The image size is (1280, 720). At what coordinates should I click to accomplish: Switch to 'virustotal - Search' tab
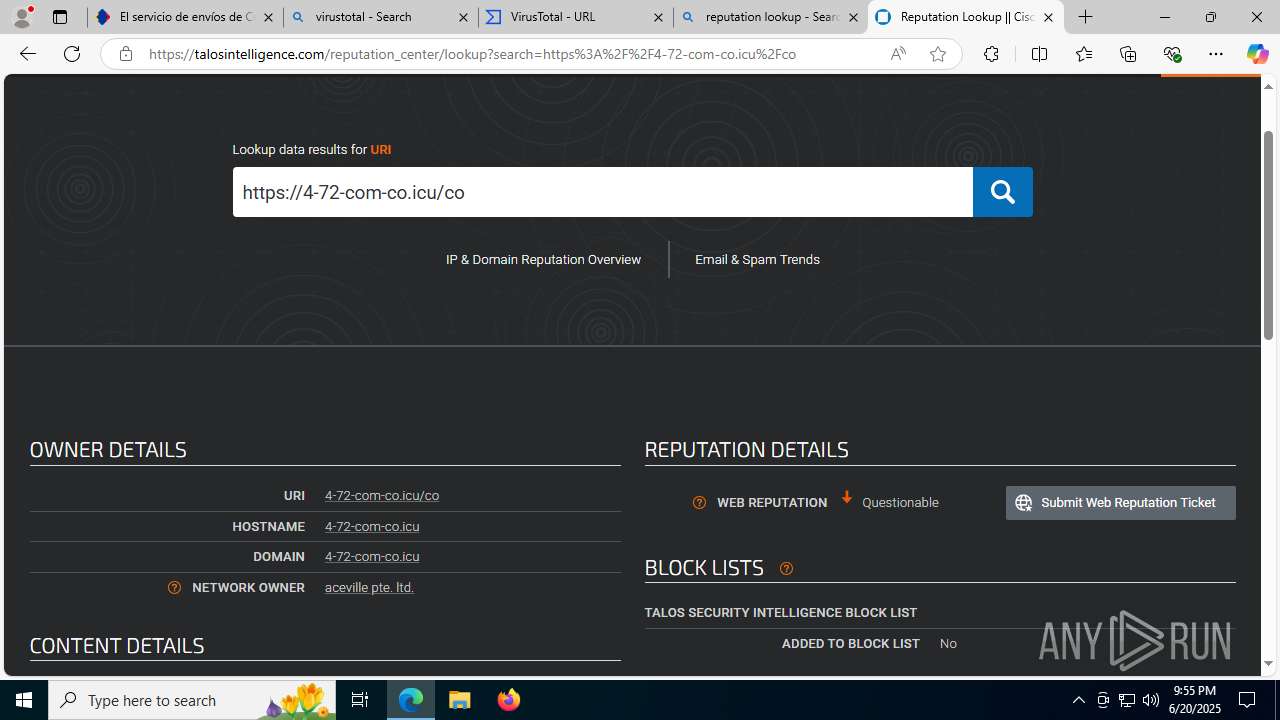point(380,17)
